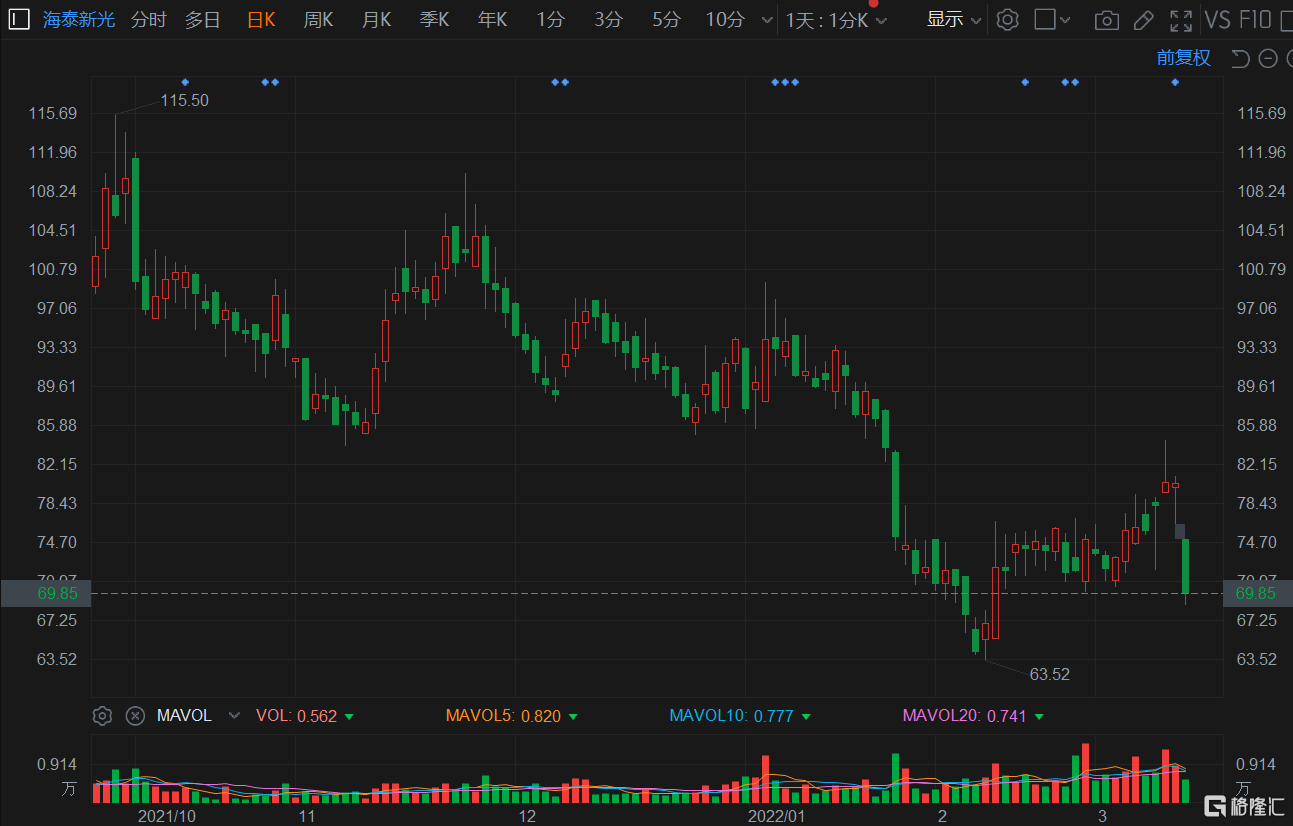
Task: Switch to the 季K tab
Action: 434,19
